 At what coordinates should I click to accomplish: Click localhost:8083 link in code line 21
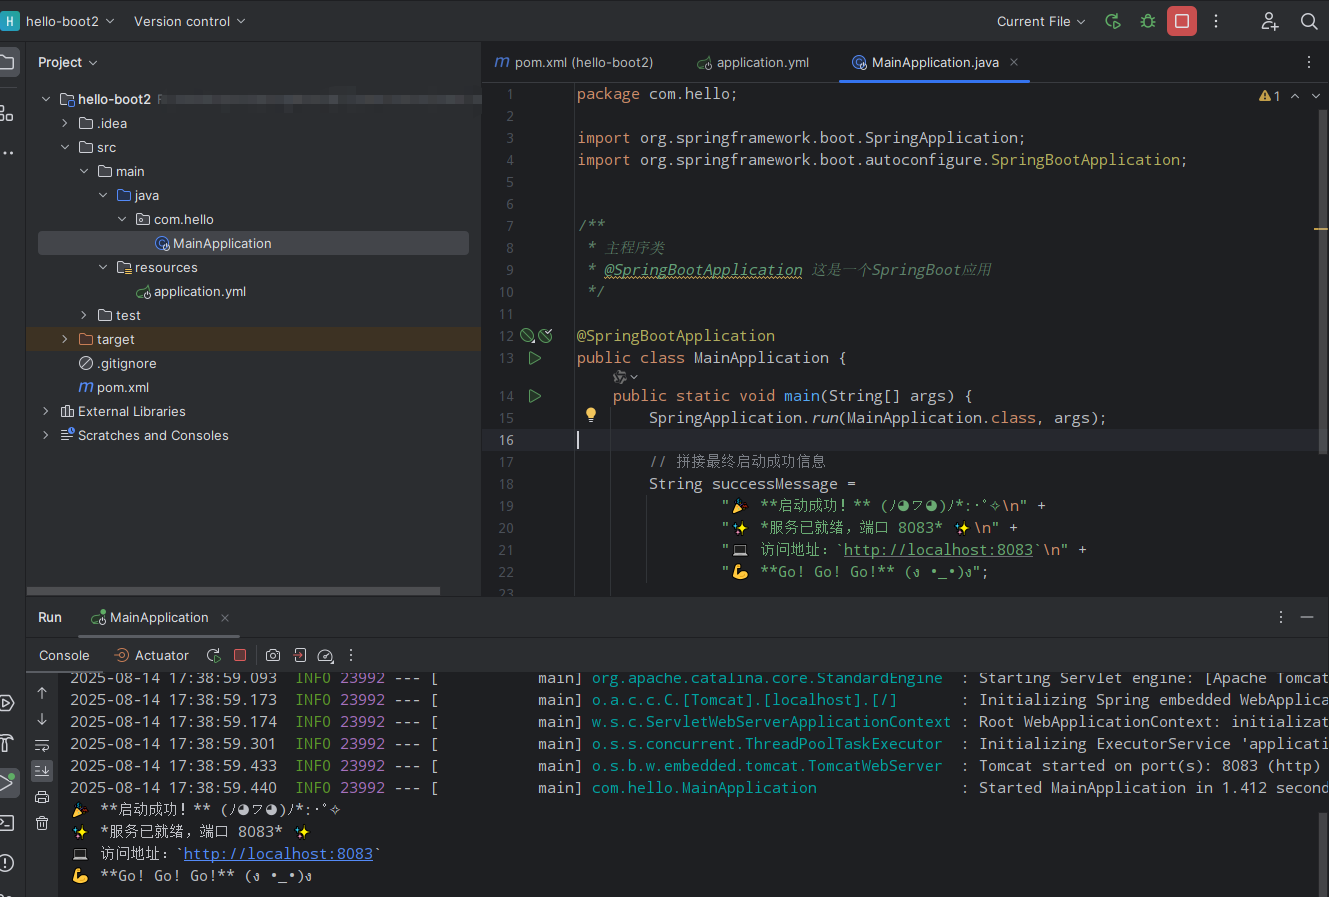pyautogui.click(x=938, y=550)
